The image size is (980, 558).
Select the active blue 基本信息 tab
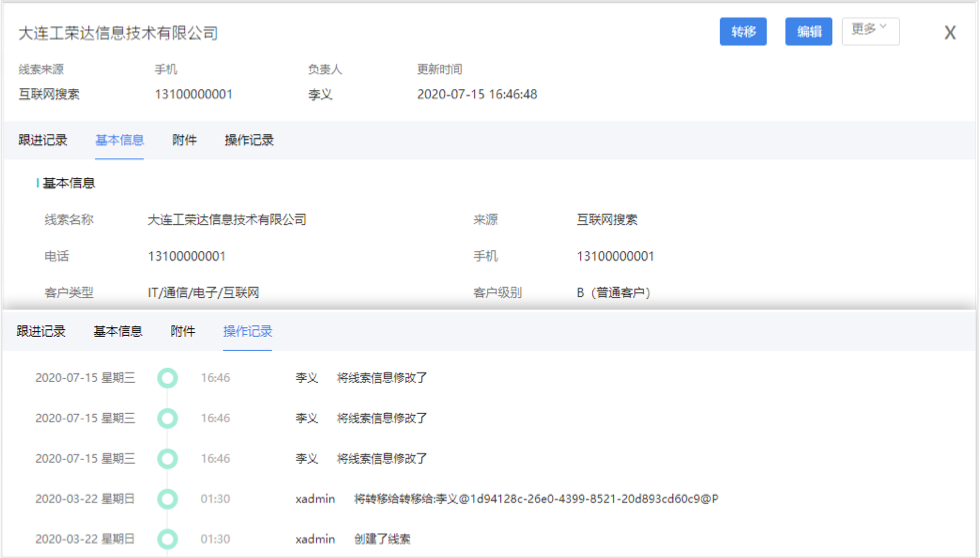(x=119, y=140)
